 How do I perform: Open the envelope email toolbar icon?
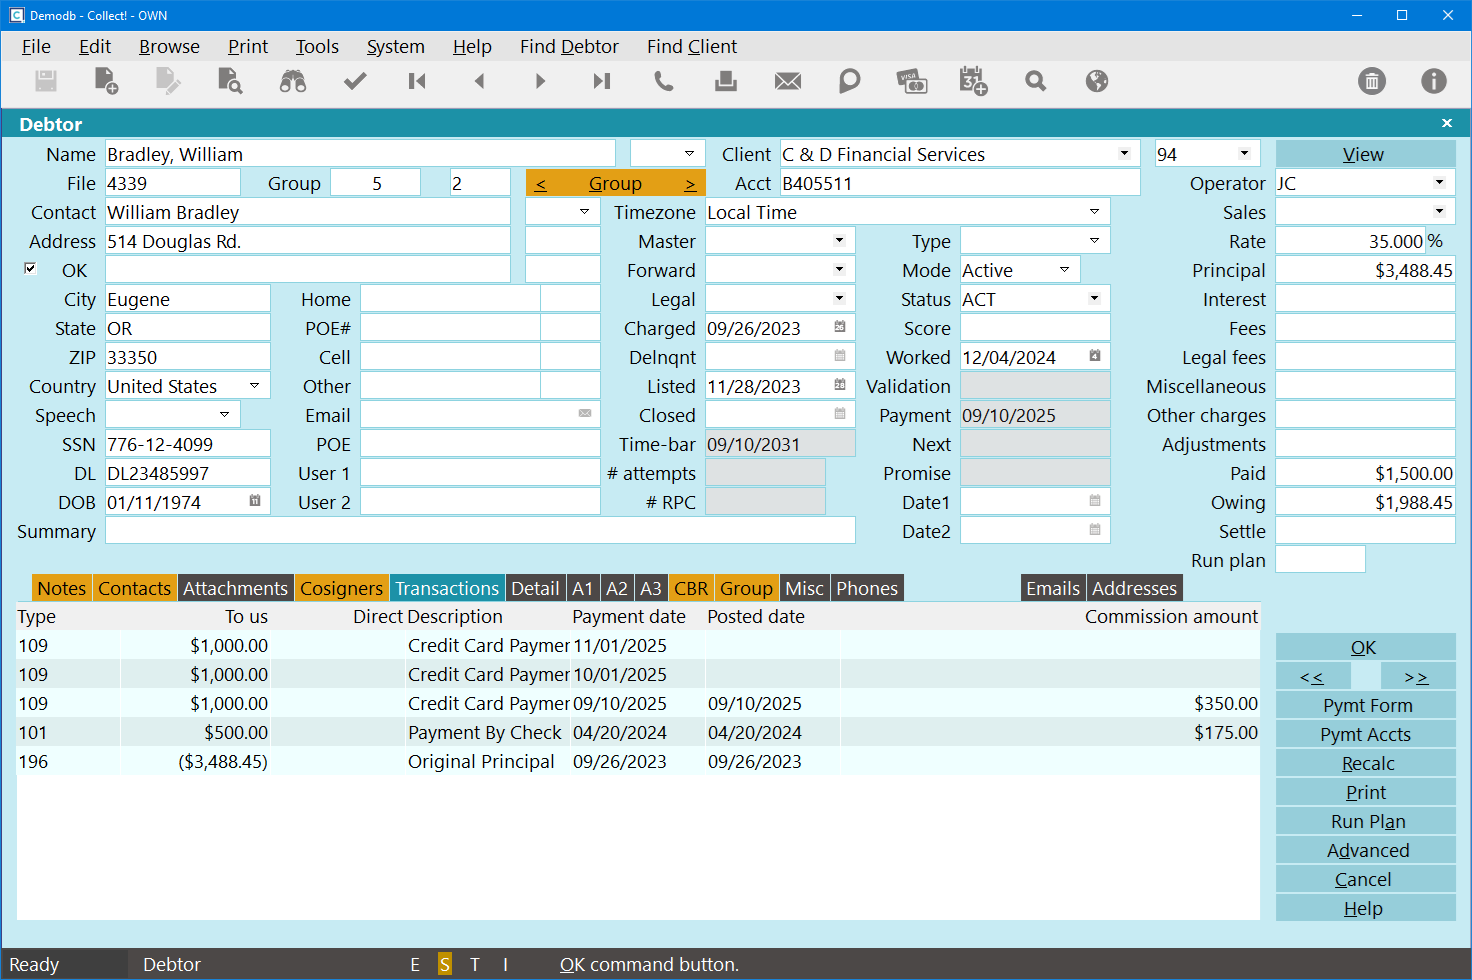pyautogui.click(x=788, y=82)
